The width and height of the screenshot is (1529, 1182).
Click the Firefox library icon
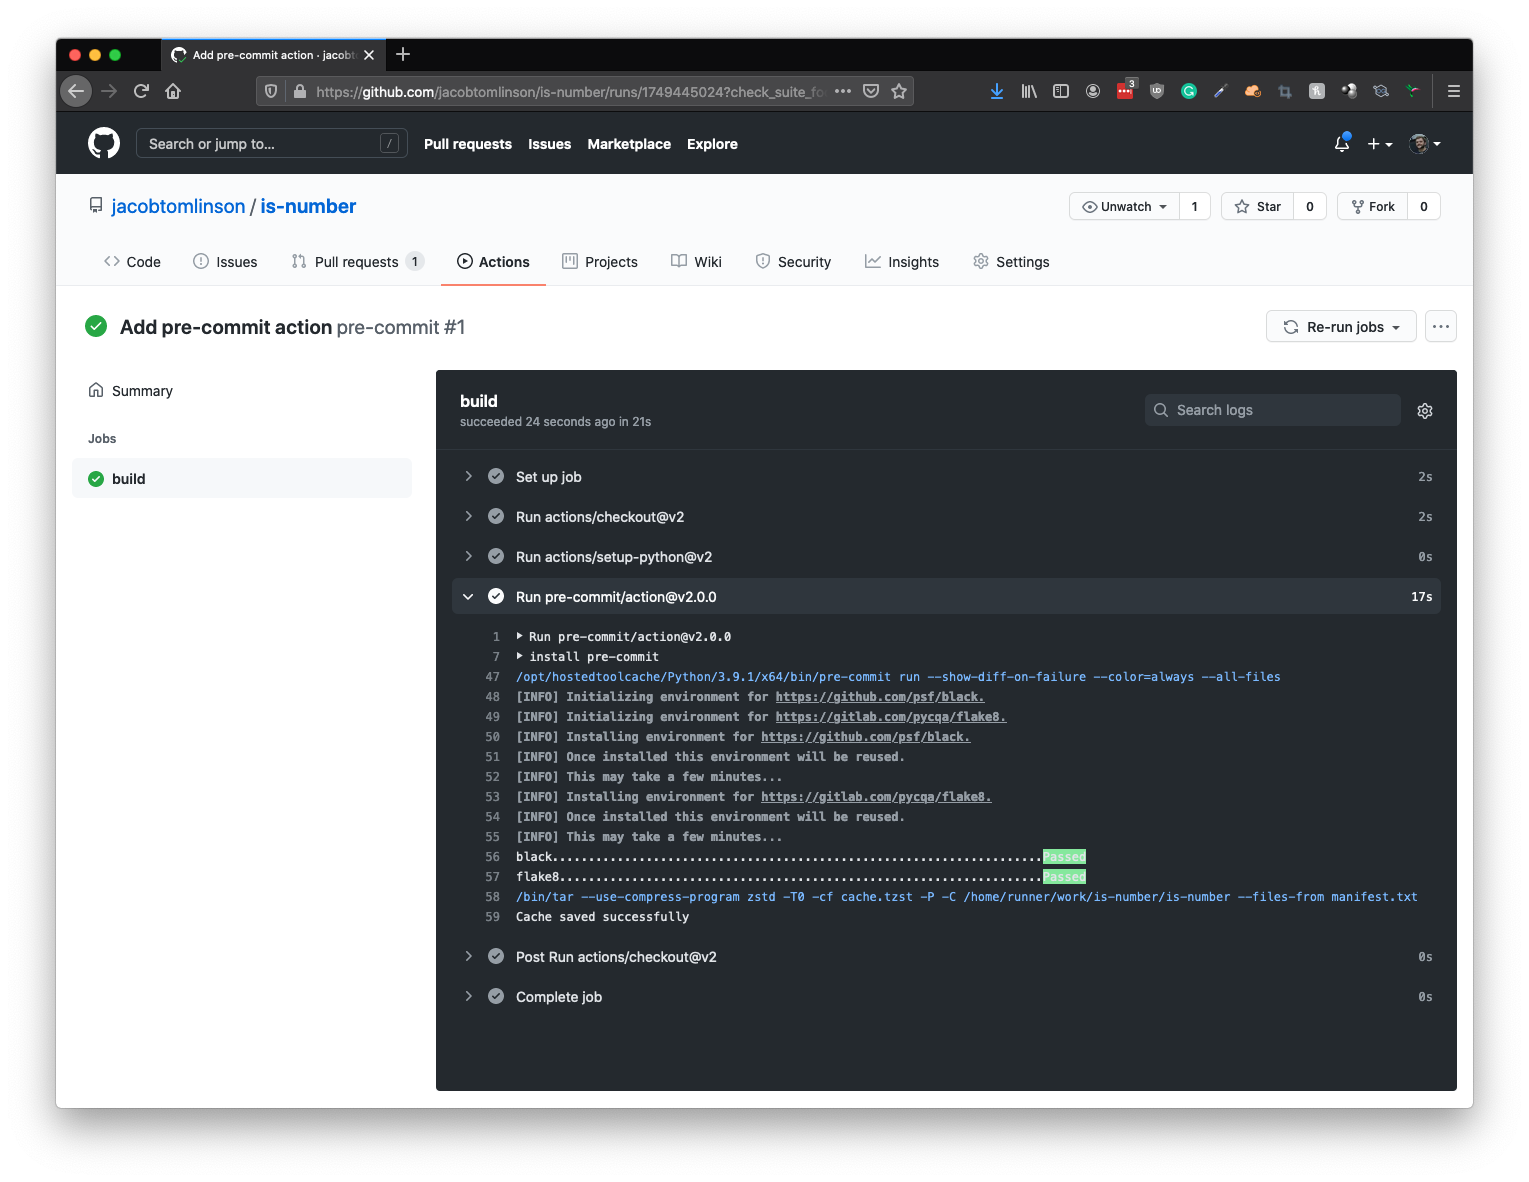1028,90
